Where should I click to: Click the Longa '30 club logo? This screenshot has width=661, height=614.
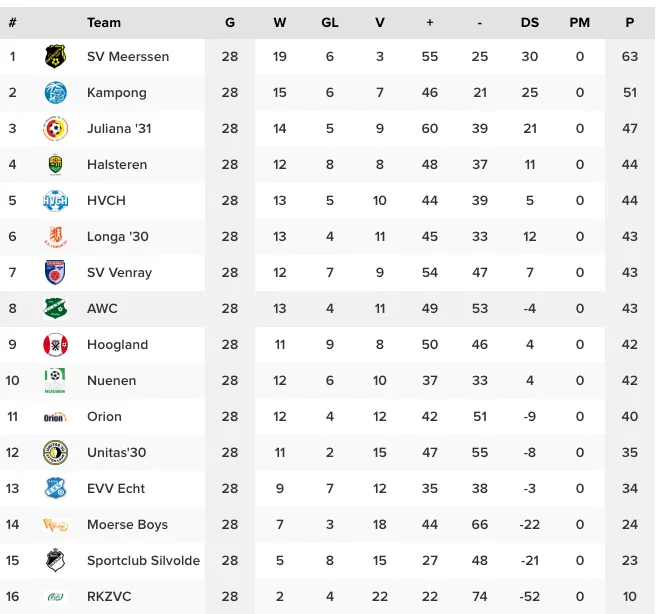55,237
